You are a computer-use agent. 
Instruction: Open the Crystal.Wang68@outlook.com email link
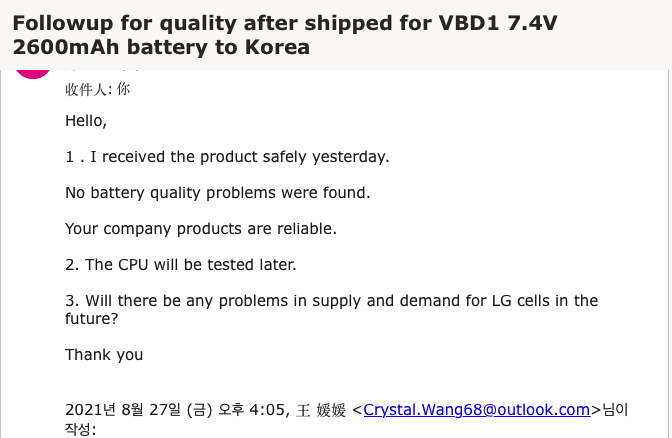pyautogui.click(x=477, y=410)
